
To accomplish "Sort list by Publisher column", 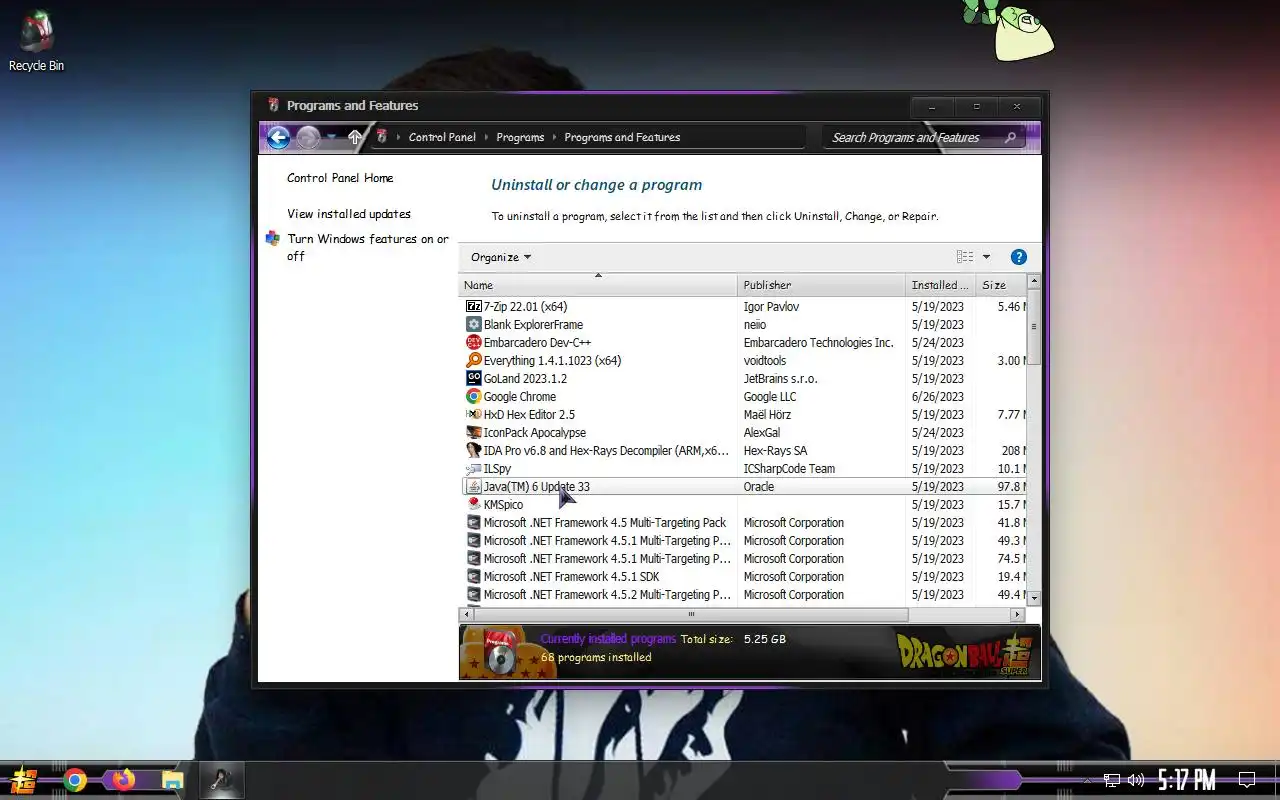I will (822, 285).
